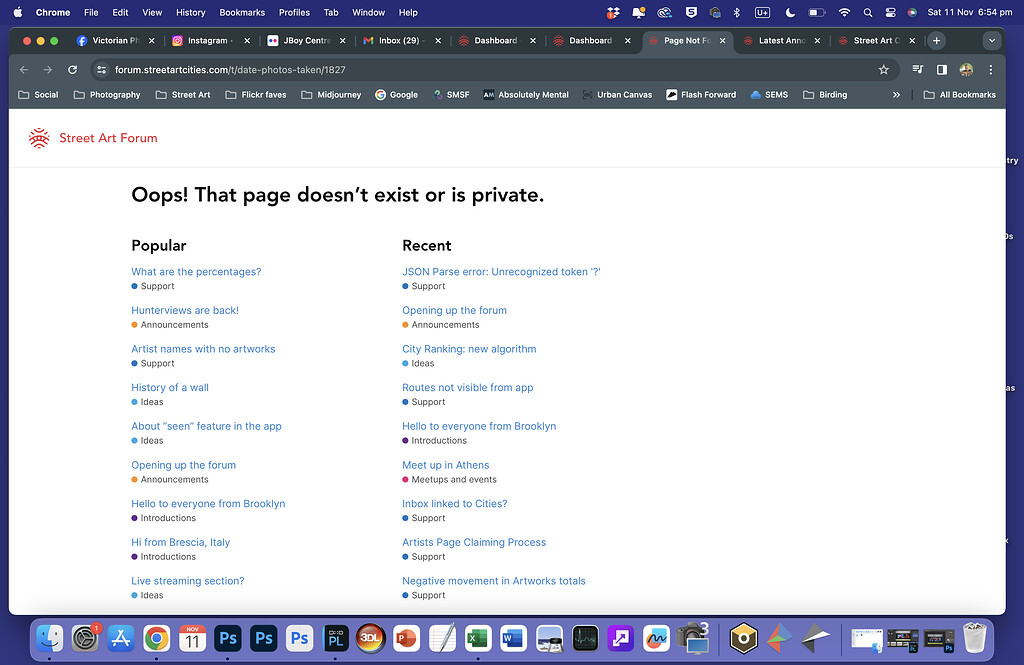Click the Street Art Forum logo
Viewport: 1024px width, 665px height.
(93, 138)
